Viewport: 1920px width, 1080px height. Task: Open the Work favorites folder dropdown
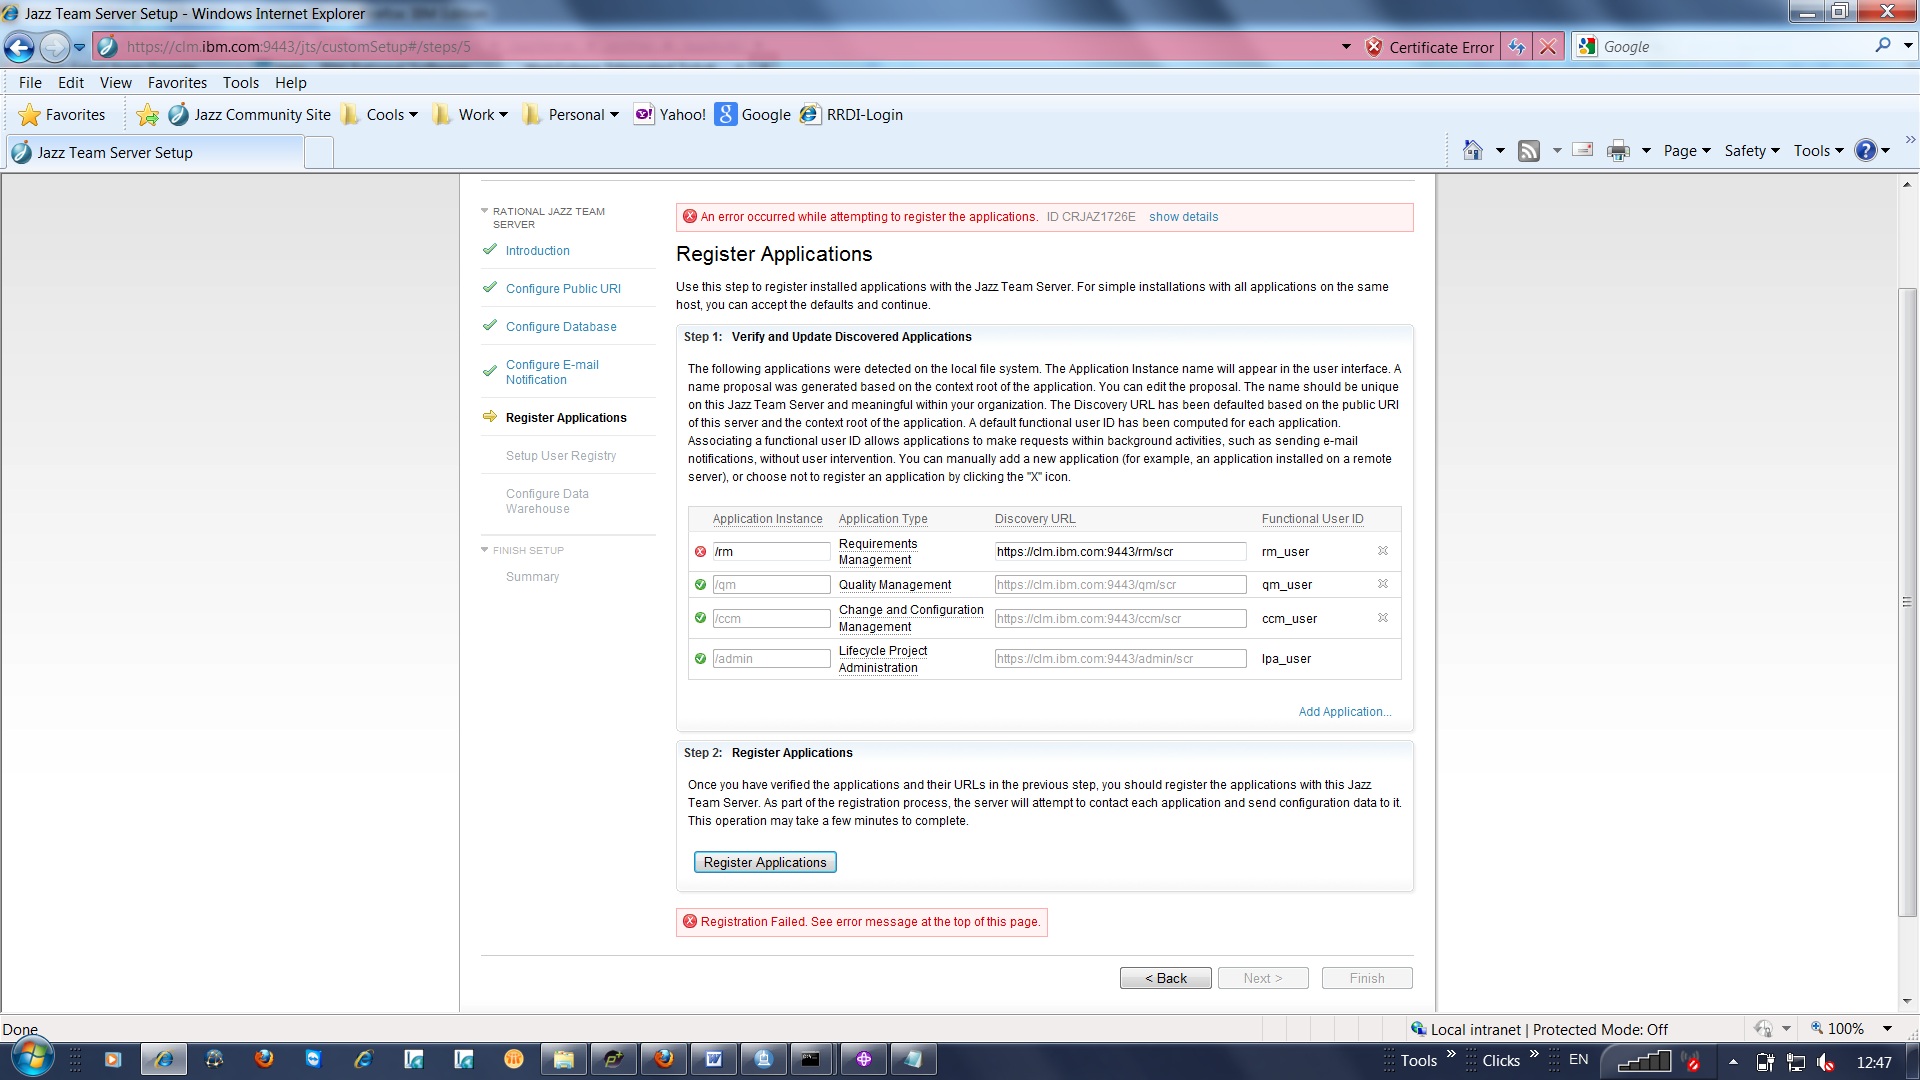[x=470, y=115]
